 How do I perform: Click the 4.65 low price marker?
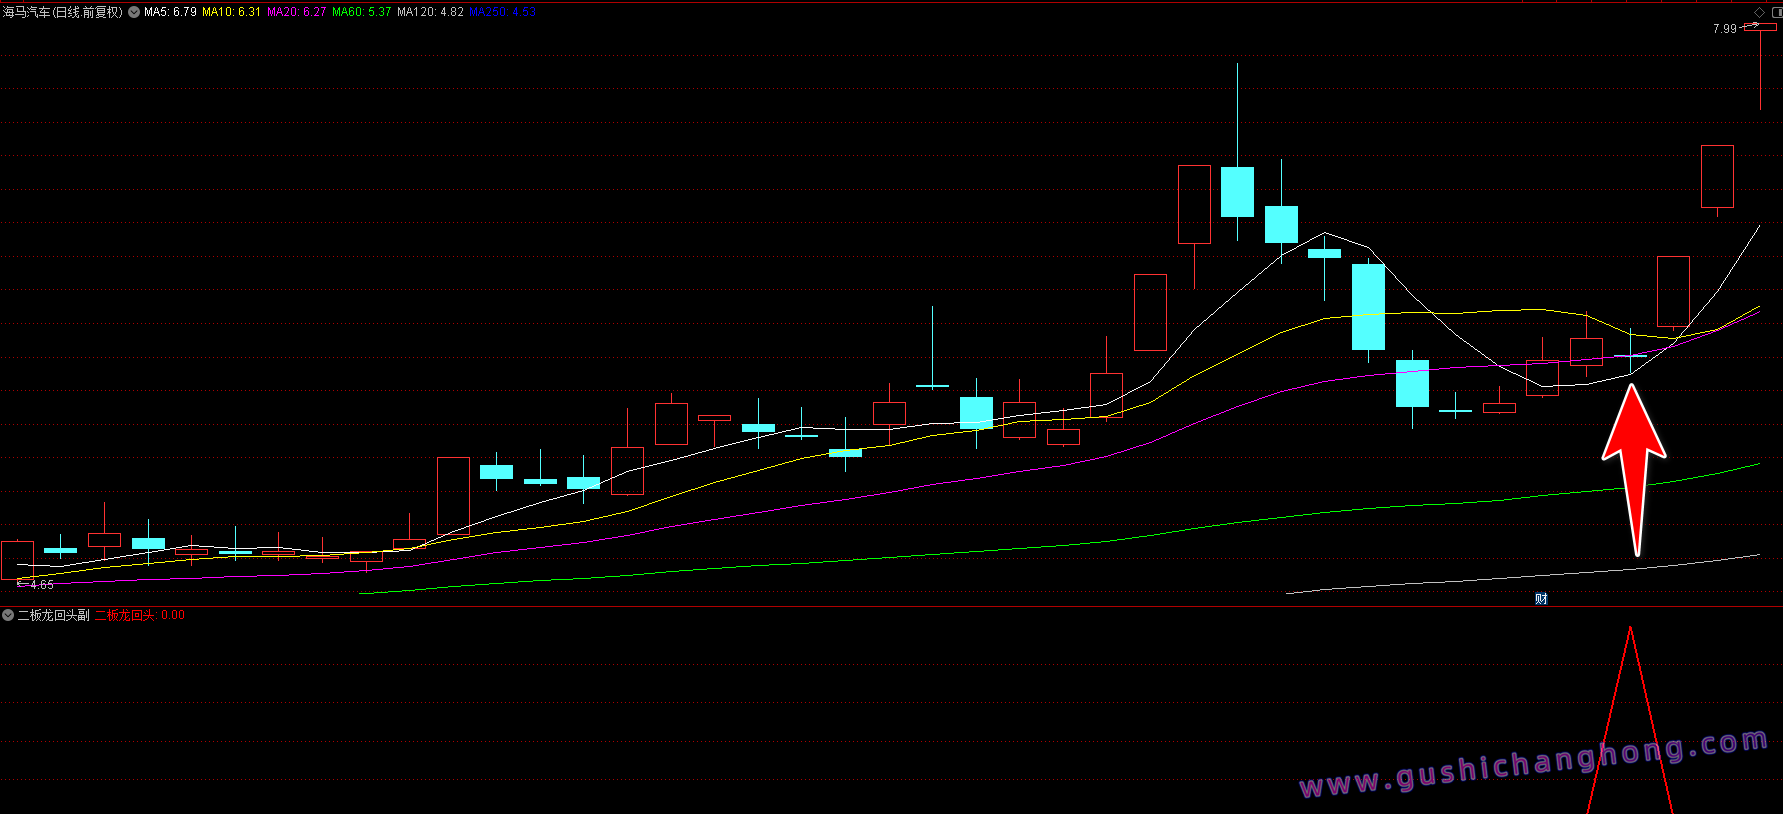coord(41,584)
